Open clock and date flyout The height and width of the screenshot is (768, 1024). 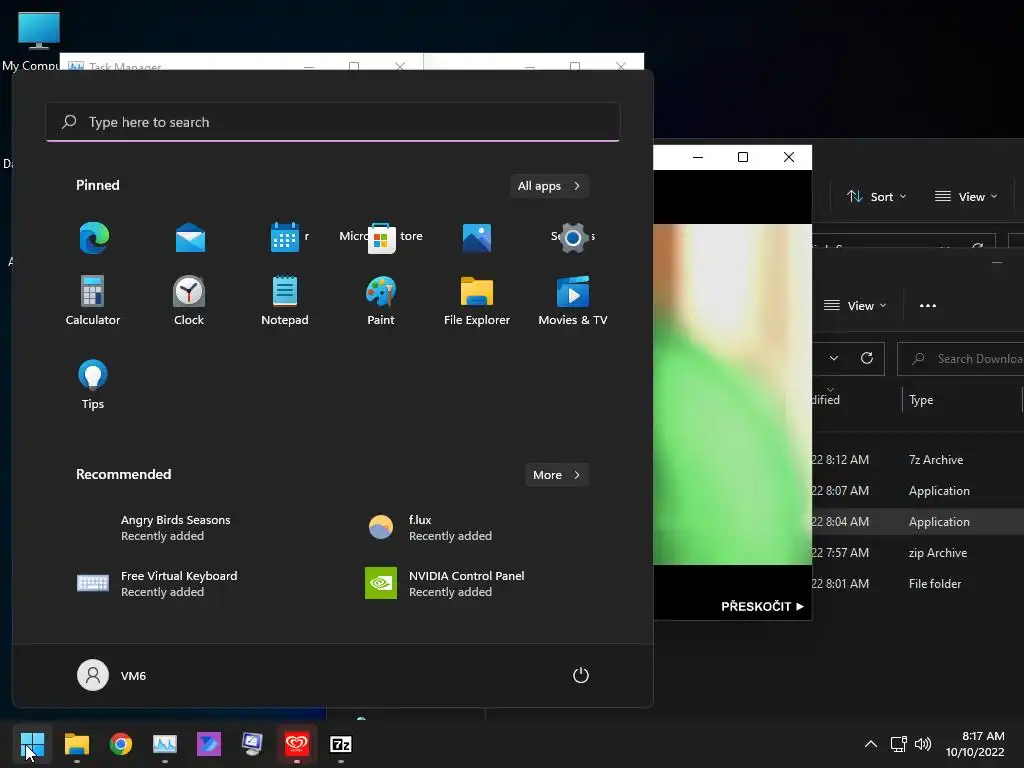975,744
